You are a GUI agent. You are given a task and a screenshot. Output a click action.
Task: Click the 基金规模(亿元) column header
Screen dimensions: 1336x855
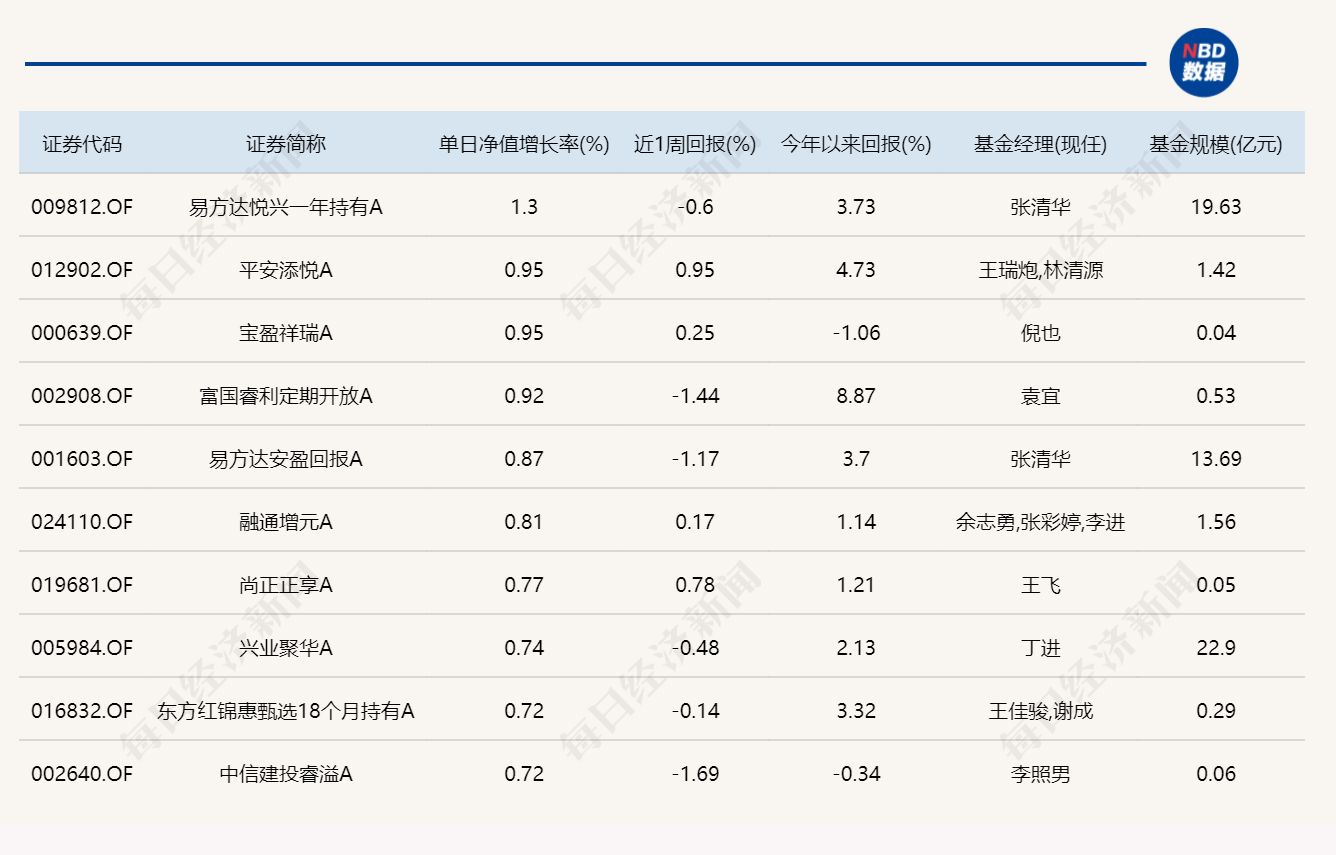pos(1216,144)
